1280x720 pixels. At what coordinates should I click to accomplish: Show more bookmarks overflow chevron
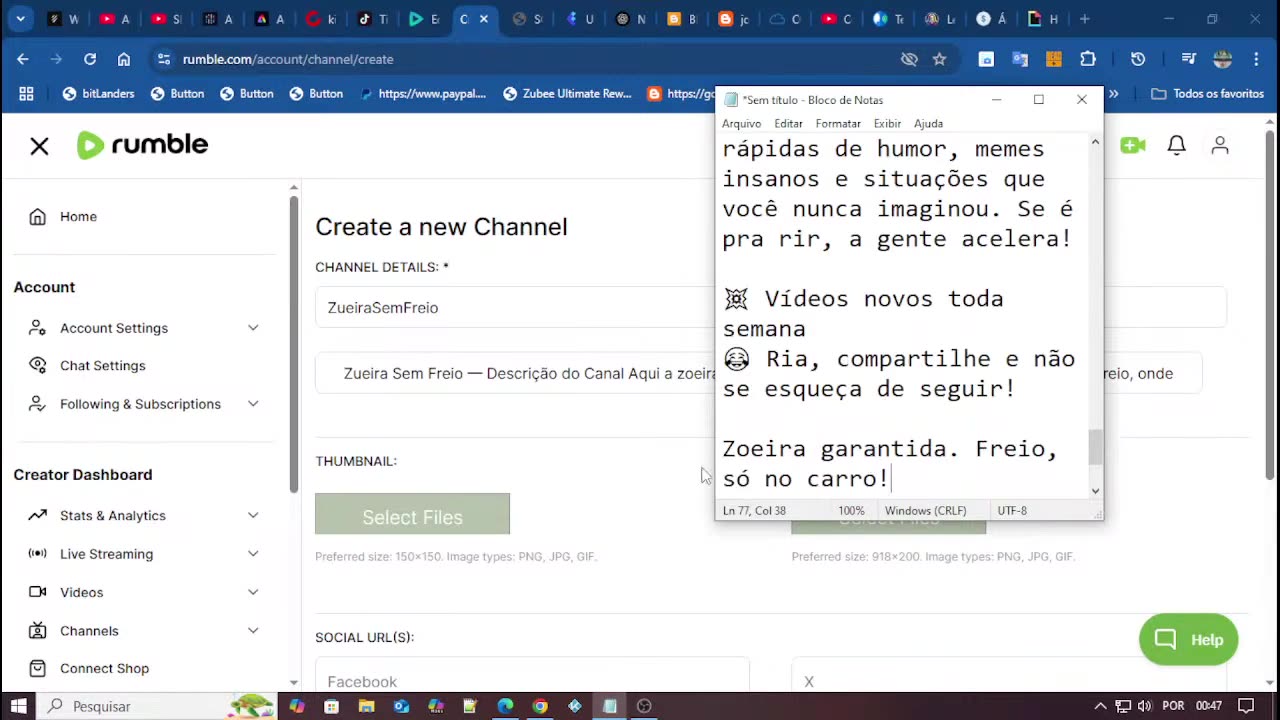click(x=1114, y=94)
